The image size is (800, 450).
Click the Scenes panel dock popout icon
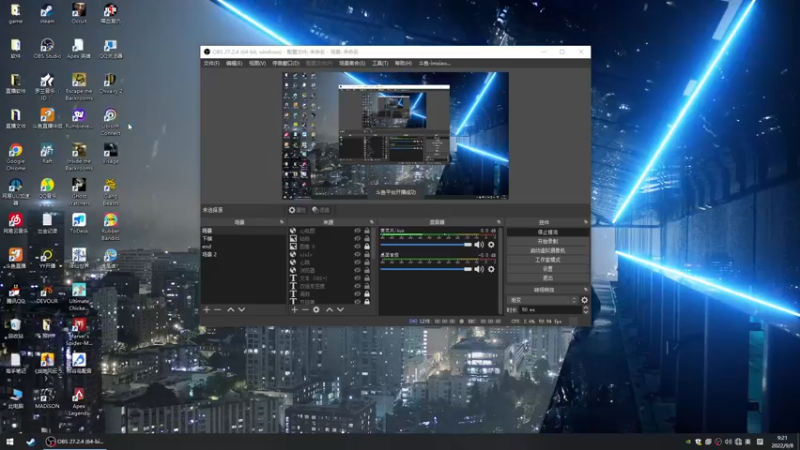[x=283, y=222]
